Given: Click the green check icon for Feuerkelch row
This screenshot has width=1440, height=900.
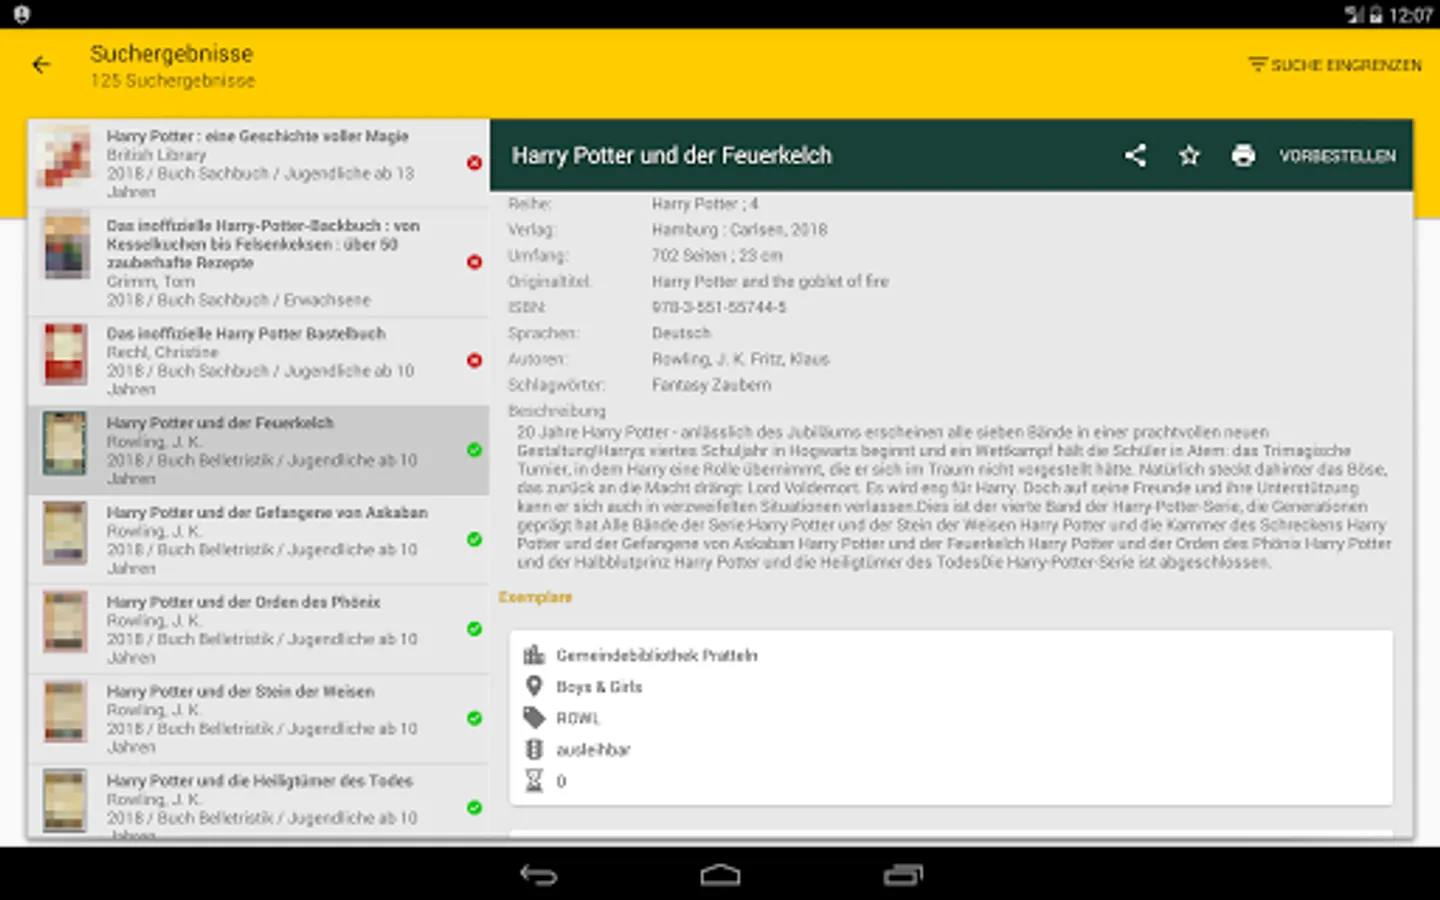Looking at the screenshot, I should click(x=474, y=450).
